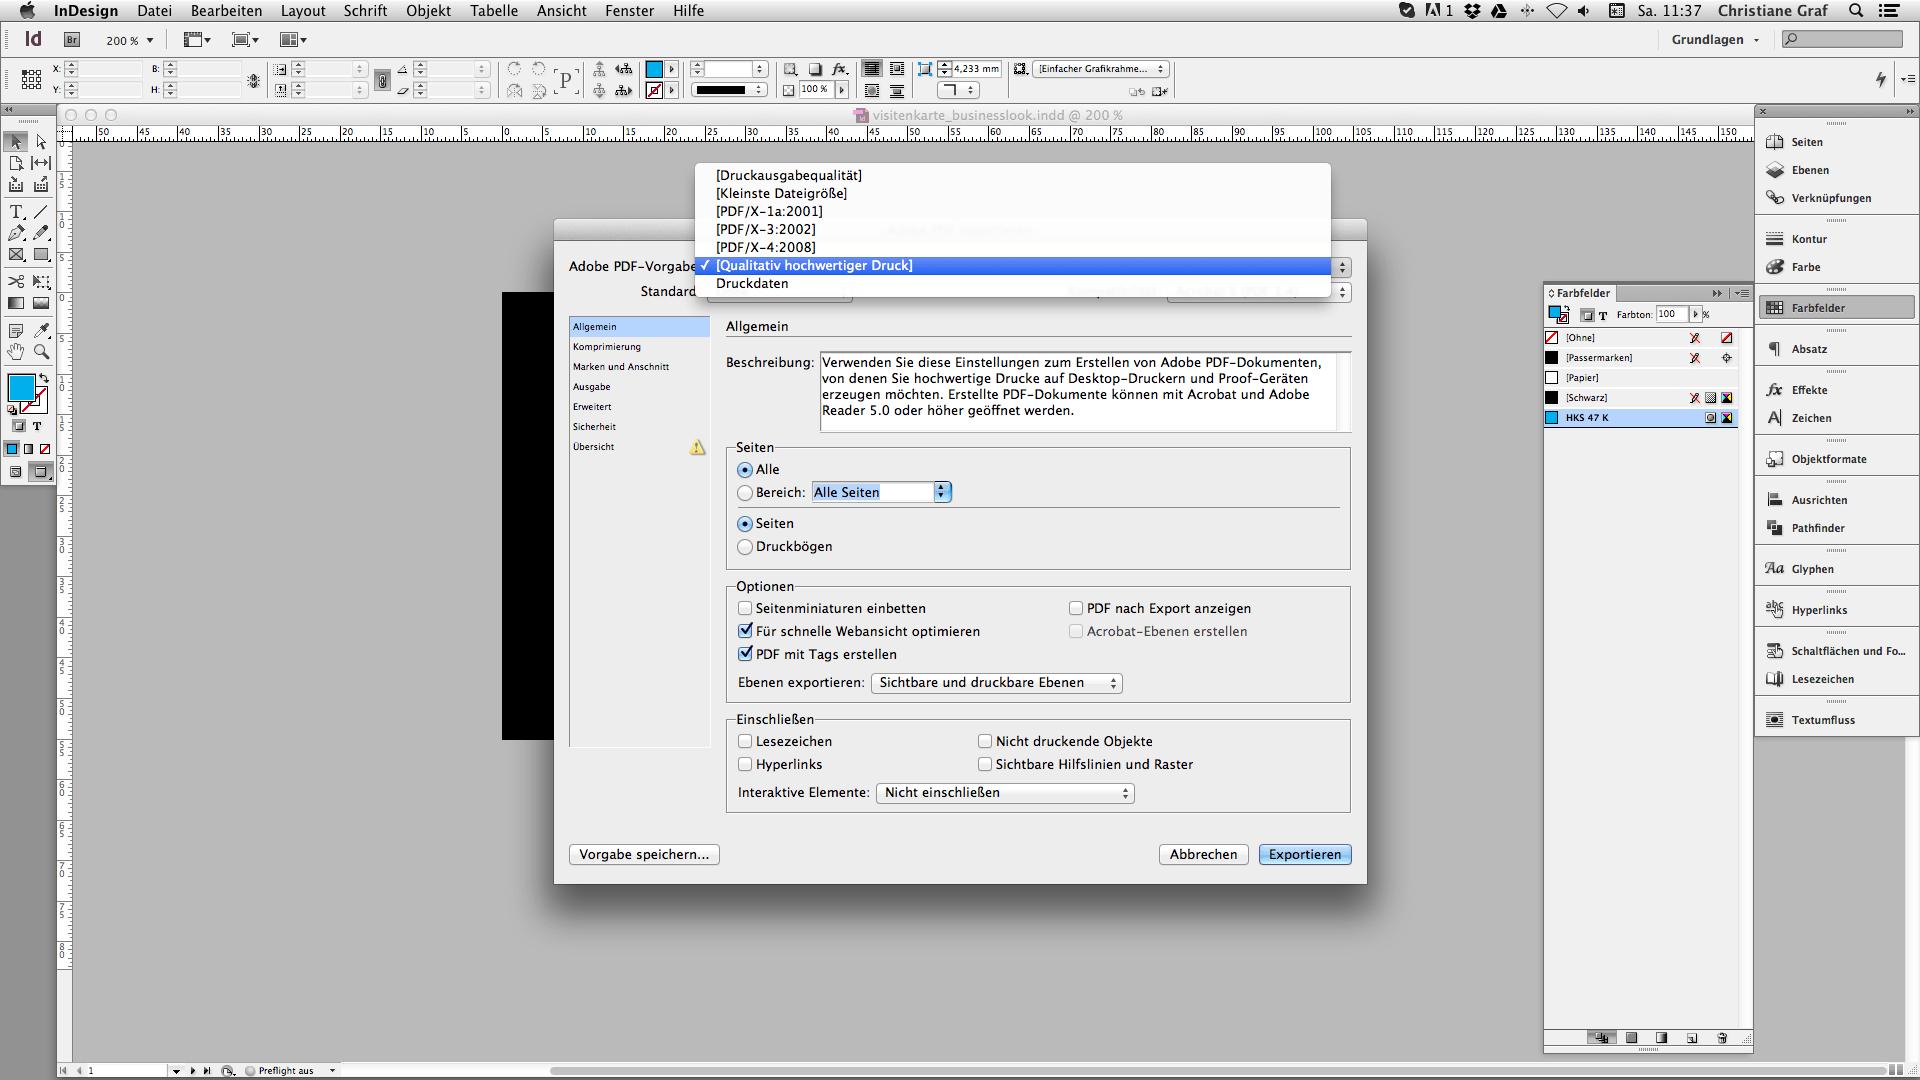Select the Druckbögen radio button

pyautogui.click(x=745, y=547)
